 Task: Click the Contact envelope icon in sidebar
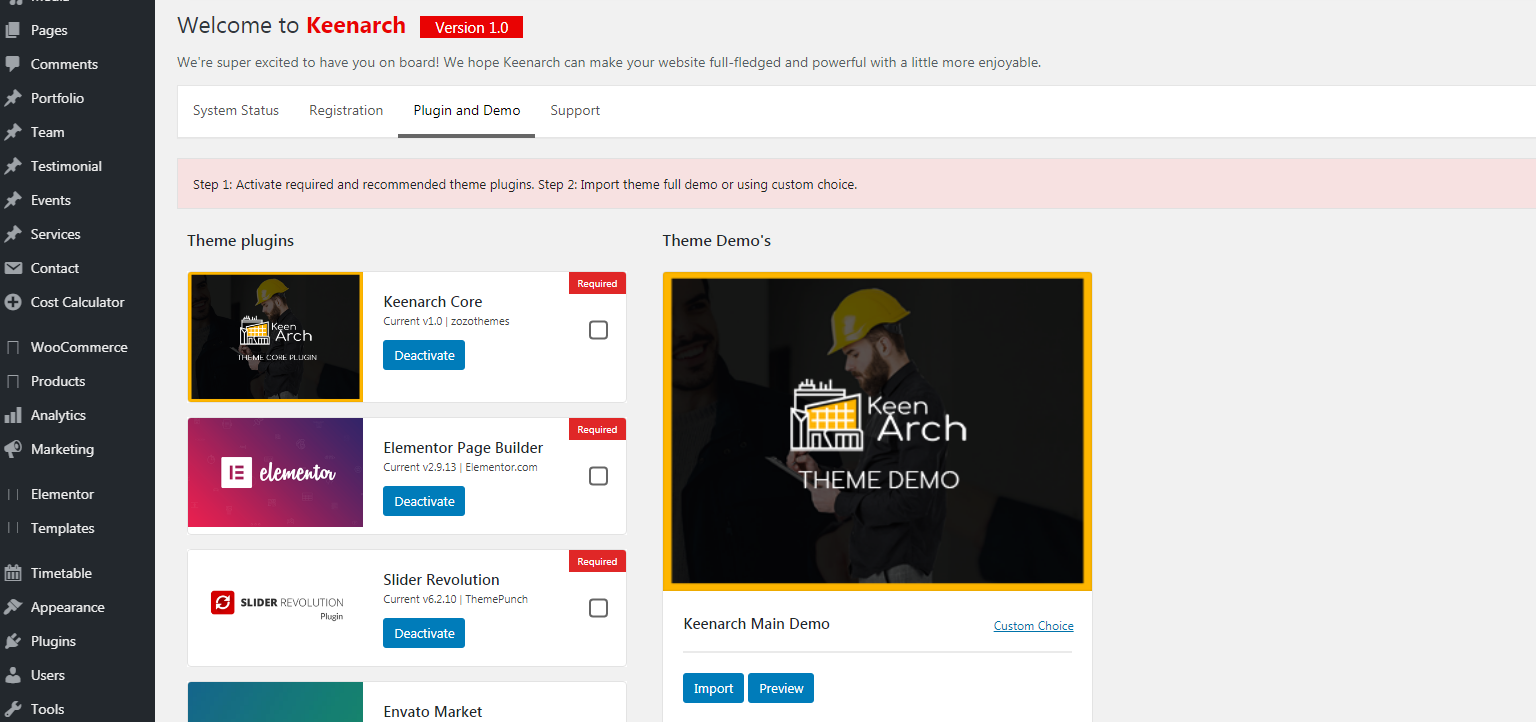point(13,268)
